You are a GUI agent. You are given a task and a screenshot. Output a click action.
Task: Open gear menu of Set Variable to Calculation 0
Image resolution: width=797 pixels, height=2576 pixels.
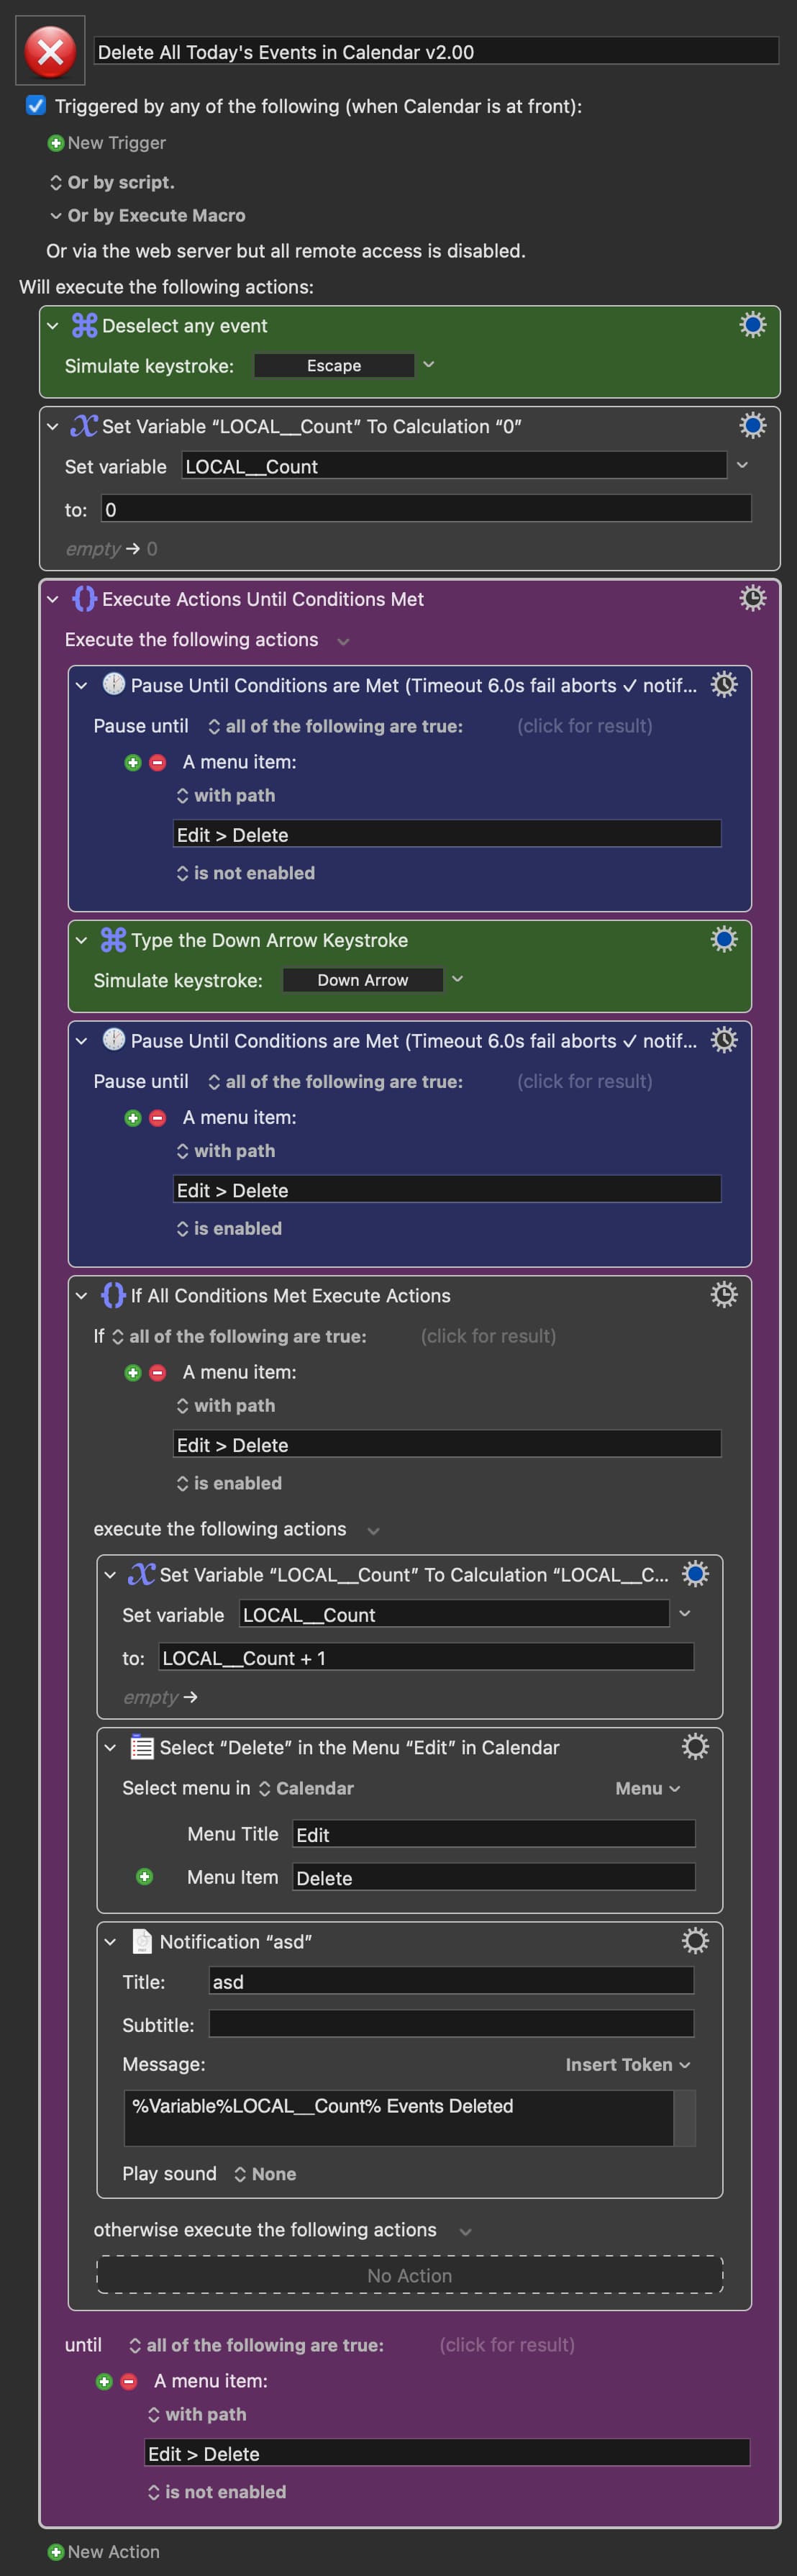[752, 426]
